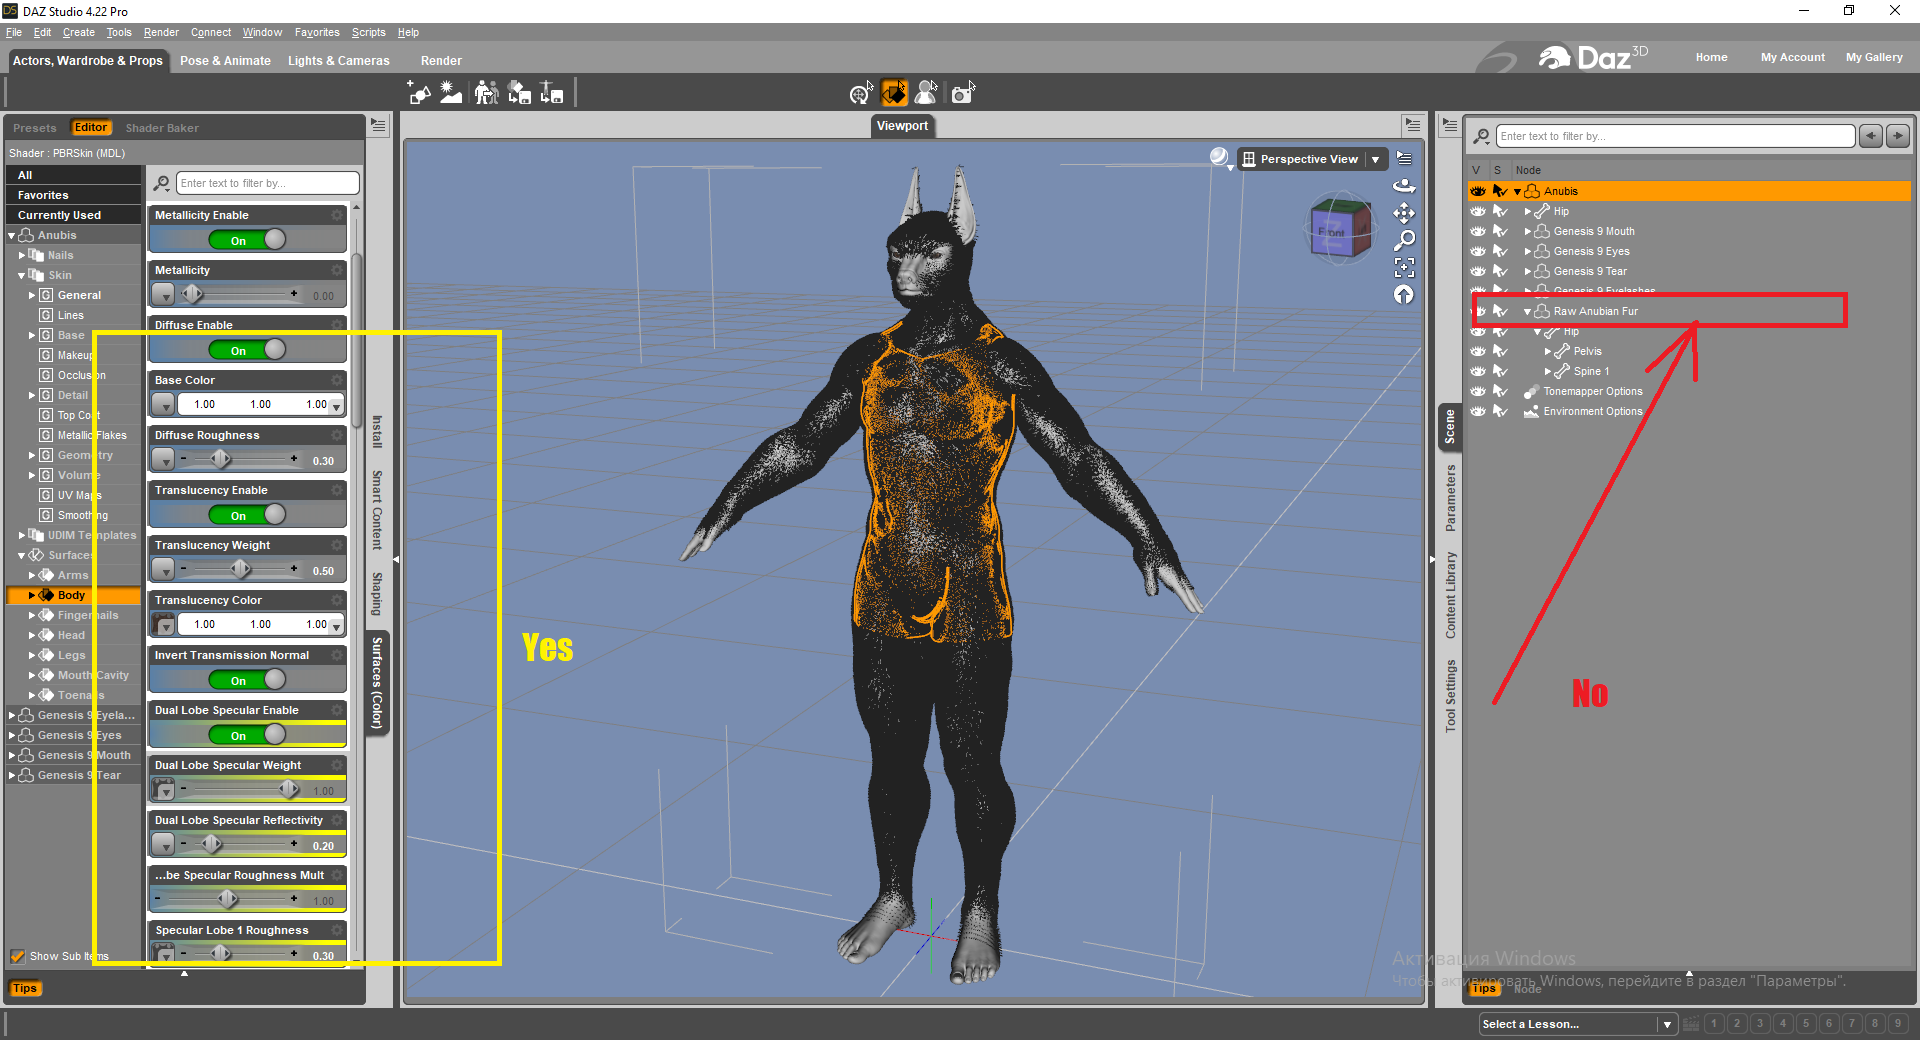Image resolution: width=1920 pixels, height=1040 pixels.
Task: Expand the Genesis 9 Eyes scene node
Action: 1527,251
